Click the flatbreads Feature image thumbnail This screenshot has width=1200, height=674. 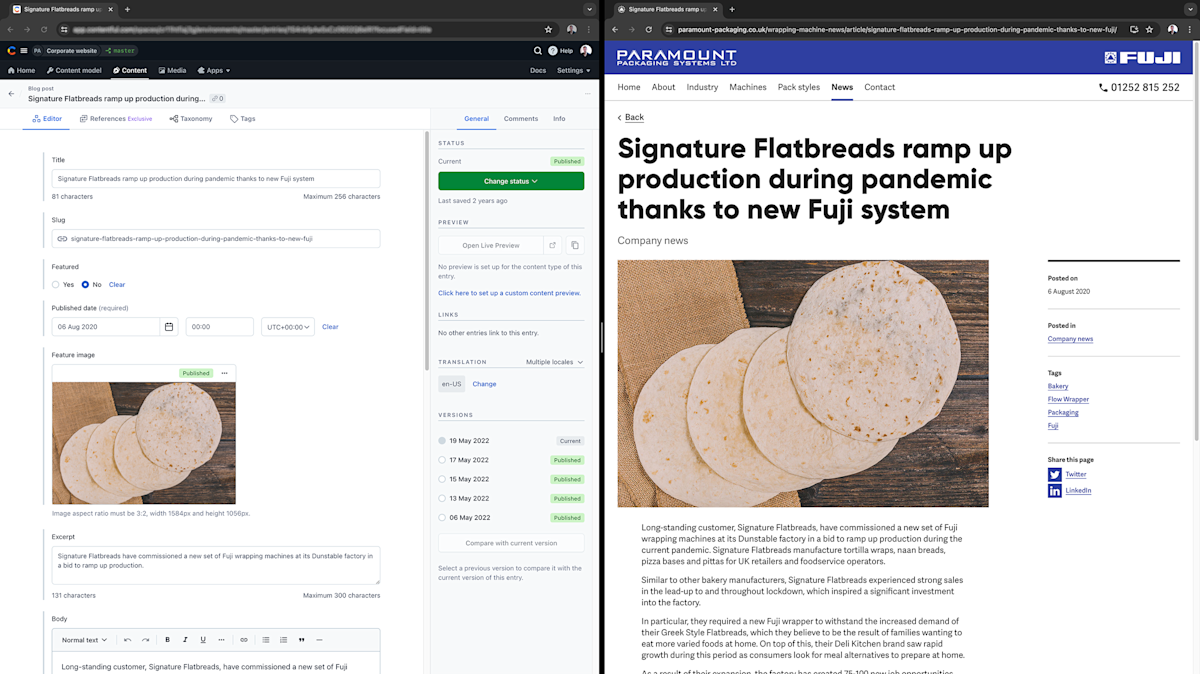pos(144,443)
